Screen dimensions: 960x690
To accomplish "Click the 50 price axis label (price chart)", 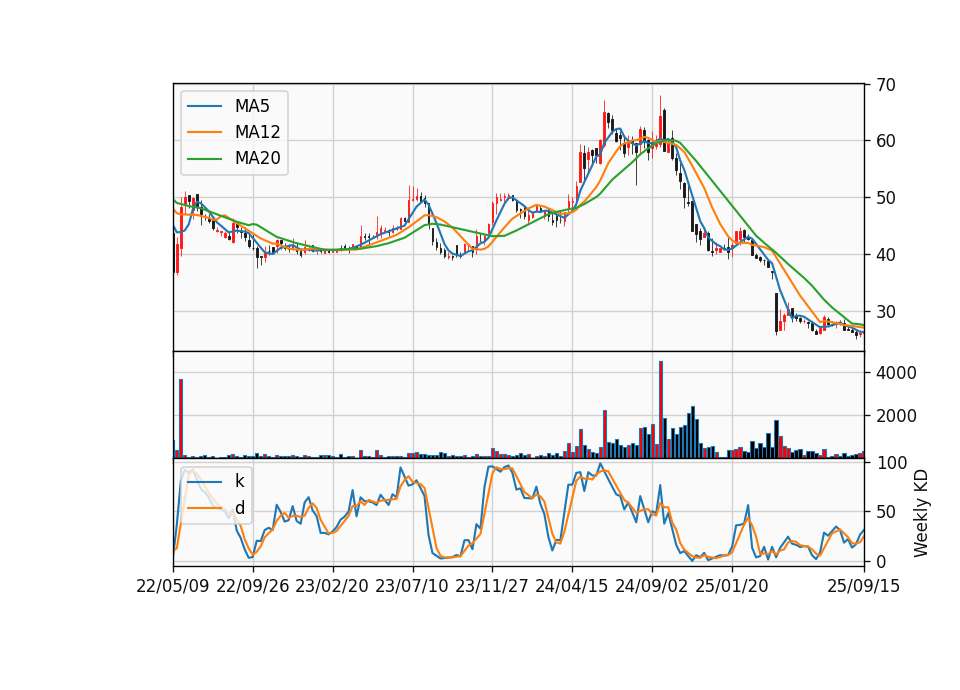I will [885, 198].
